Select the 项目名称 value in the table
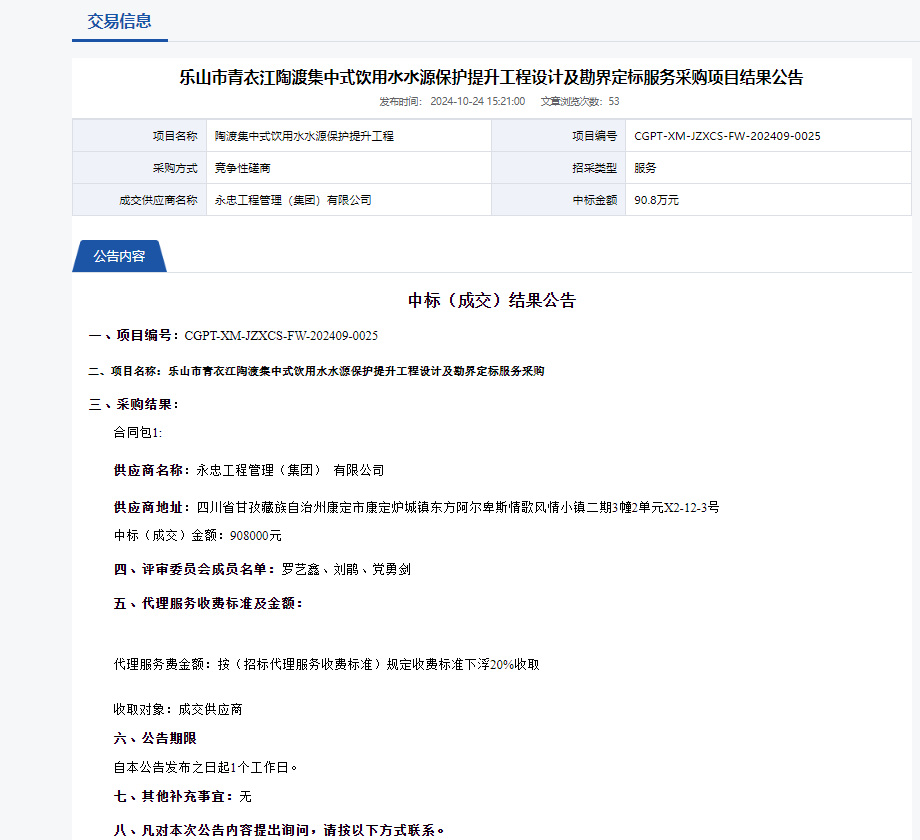This screenshot has height=840, width=920. (304, 136)
